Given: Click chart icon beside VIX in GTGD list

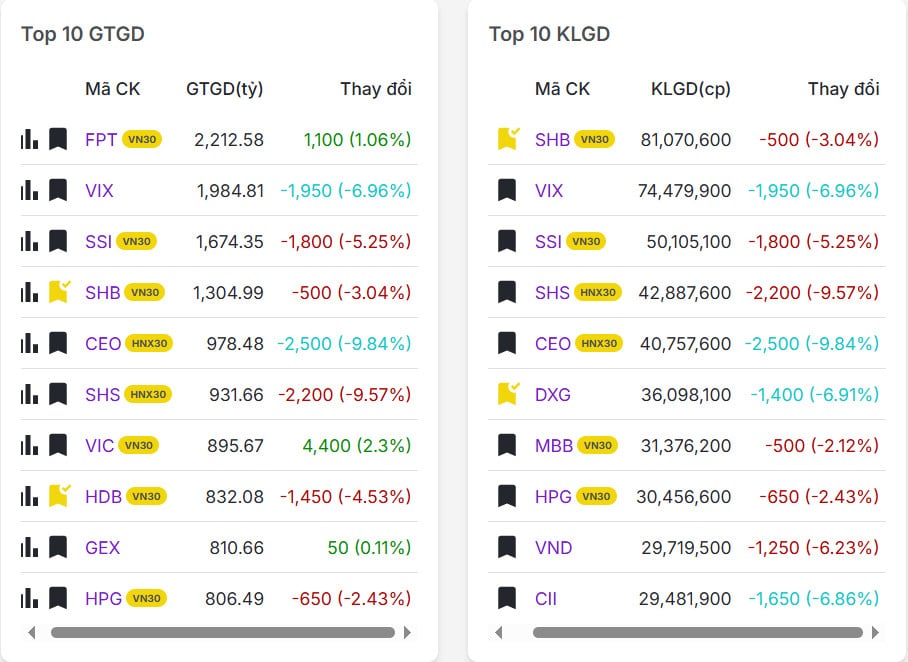Looking at the screenshot, I should 29,190.
